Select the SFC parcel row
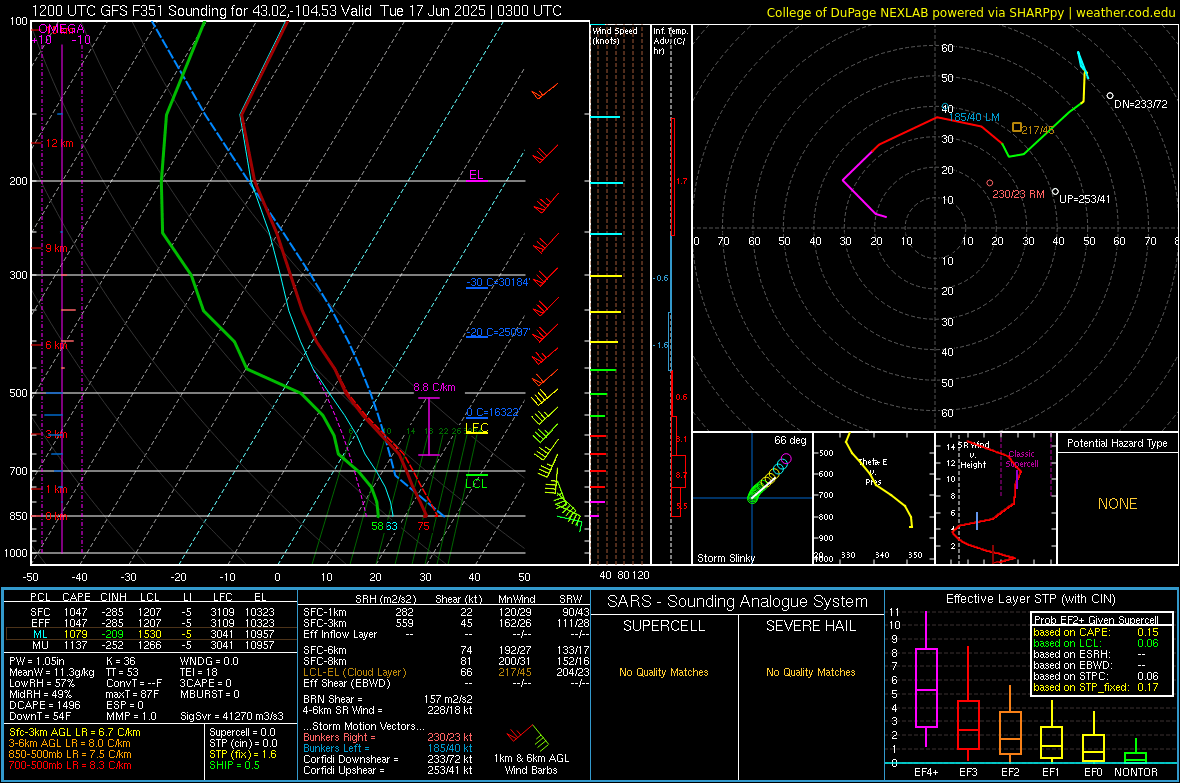Viewport: 1180px width, 783px height. [x=151, y=612]
